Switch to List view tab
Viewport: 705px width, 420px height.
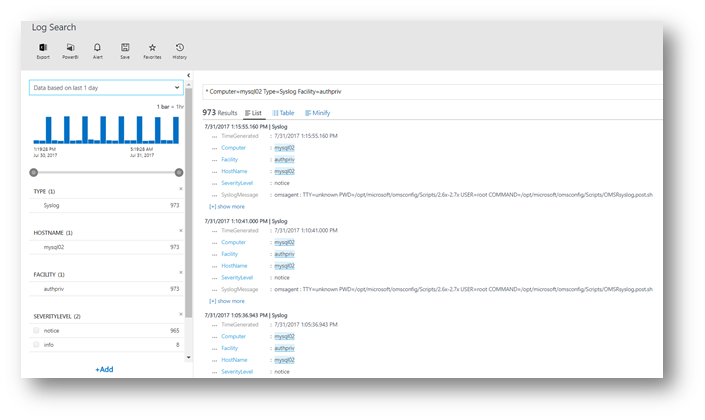click(x=253, y=113)
